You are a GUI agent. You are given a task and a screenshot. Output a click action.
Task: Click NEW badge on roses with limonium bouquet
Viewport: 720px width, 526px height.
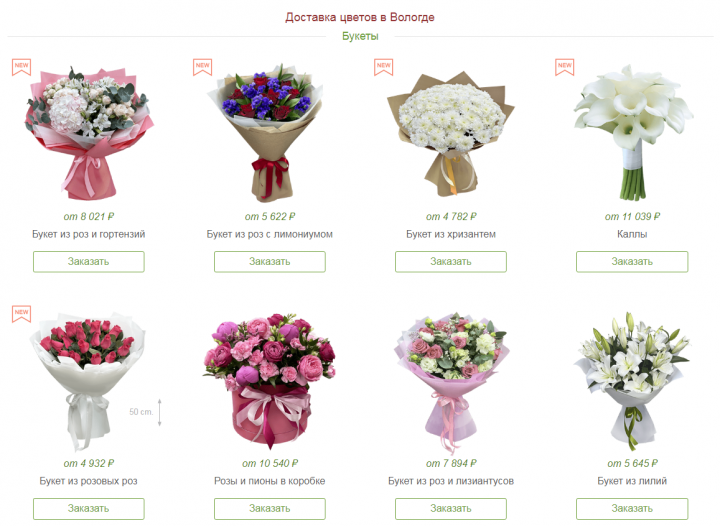click(x=202, y=67)
